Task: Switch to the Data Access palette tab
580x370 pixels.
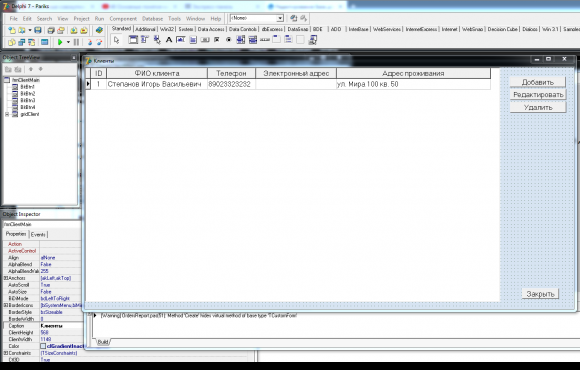Action: point(211,29)
